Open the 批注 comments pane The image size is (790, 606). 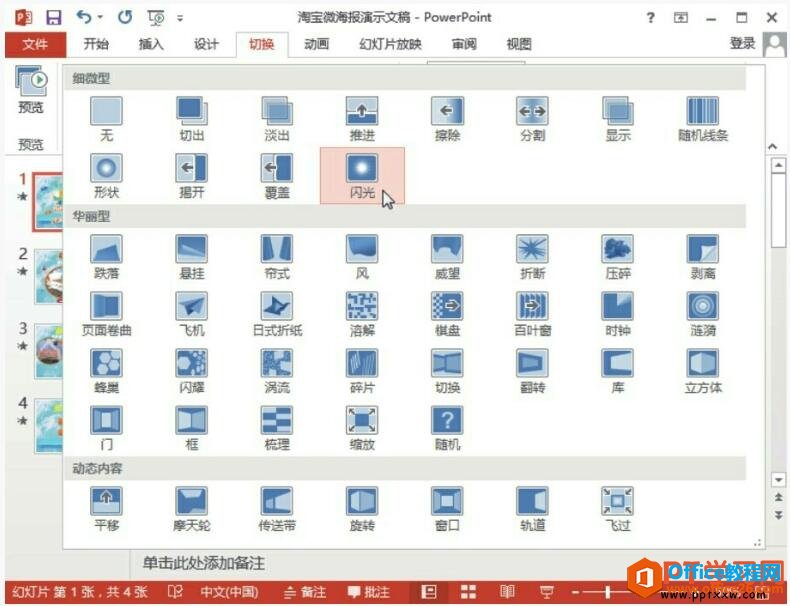(x=369, y=592)
